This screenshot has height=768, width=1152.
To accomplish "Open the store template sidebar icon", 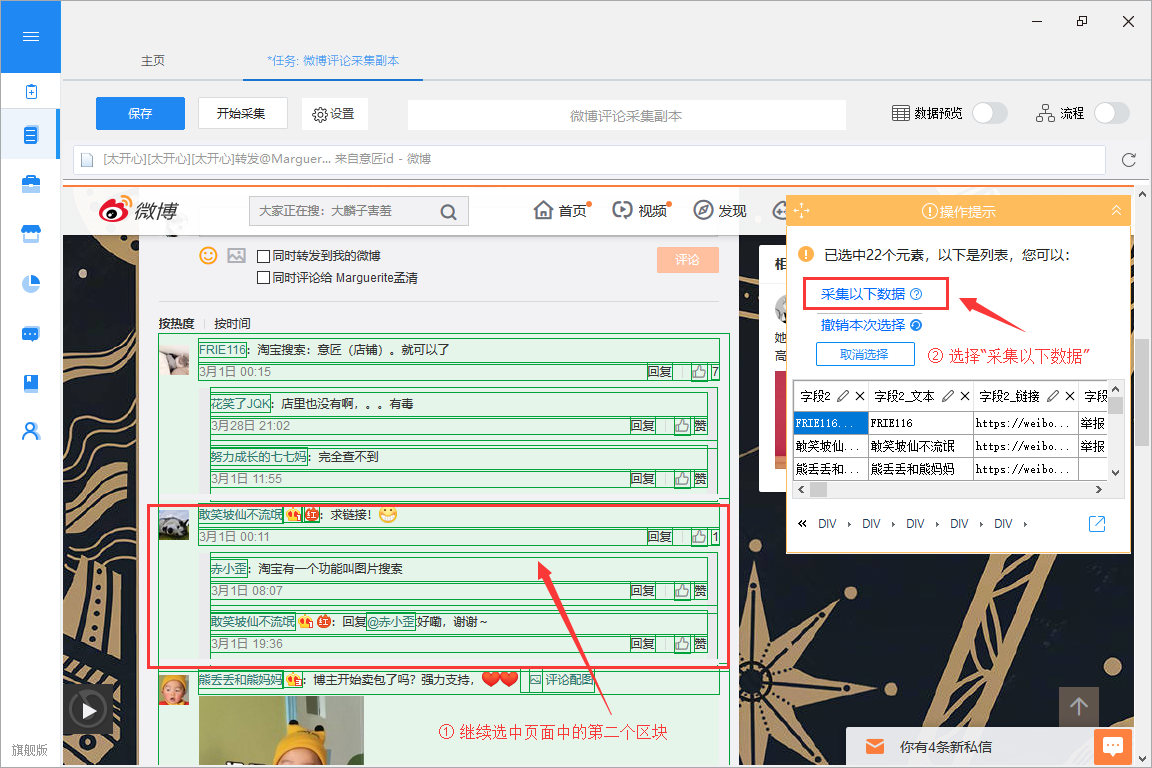I will (31, 234).
